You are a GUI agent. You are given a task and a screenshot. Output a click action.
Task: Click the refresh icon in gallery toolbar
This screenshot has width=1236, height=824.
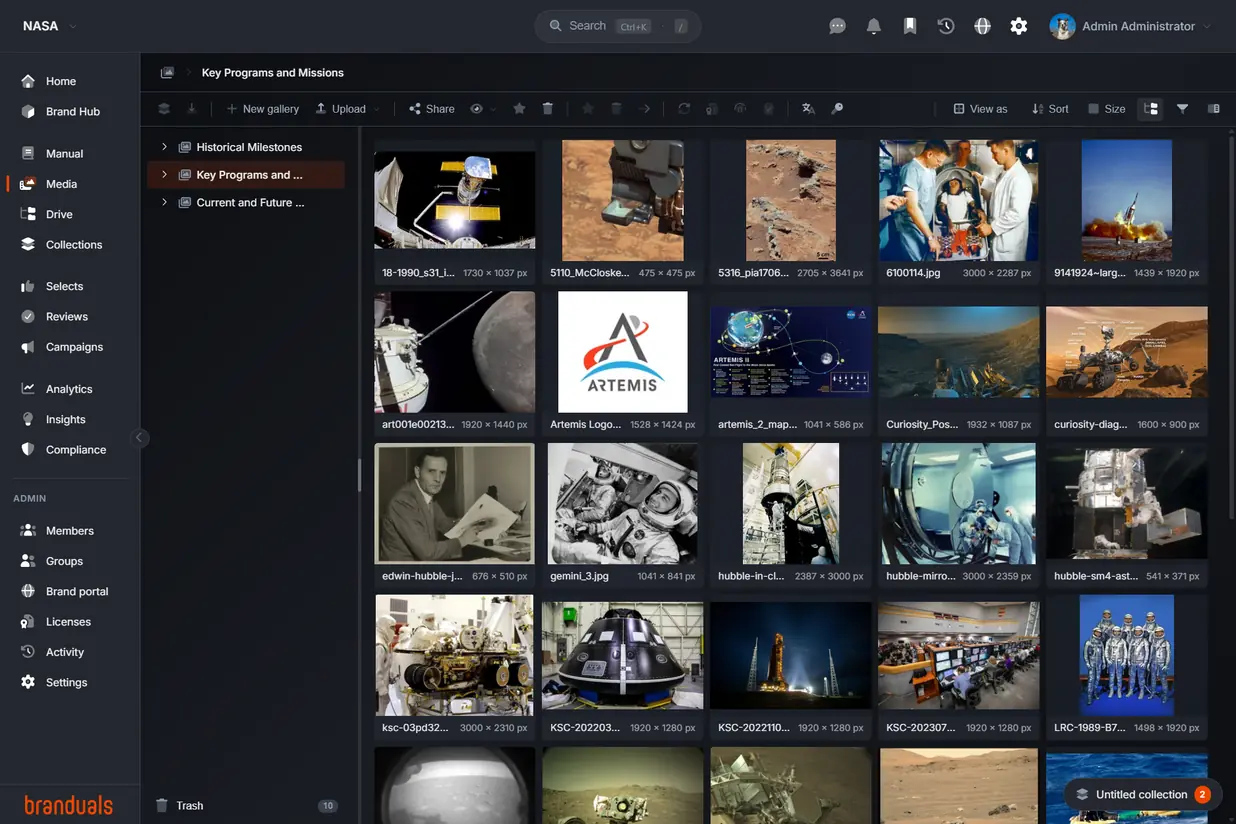click(x=684, y=109)
